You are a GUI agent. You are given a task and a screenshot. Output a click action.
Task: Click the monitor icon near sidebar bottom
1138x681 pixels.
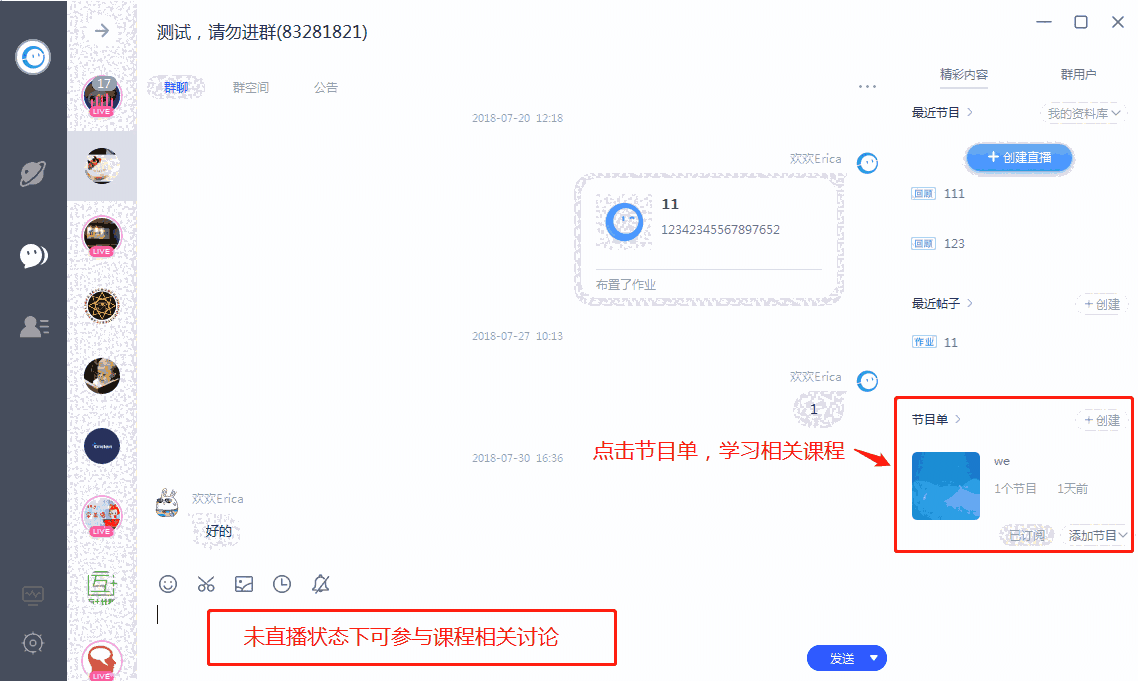[33, 595]
